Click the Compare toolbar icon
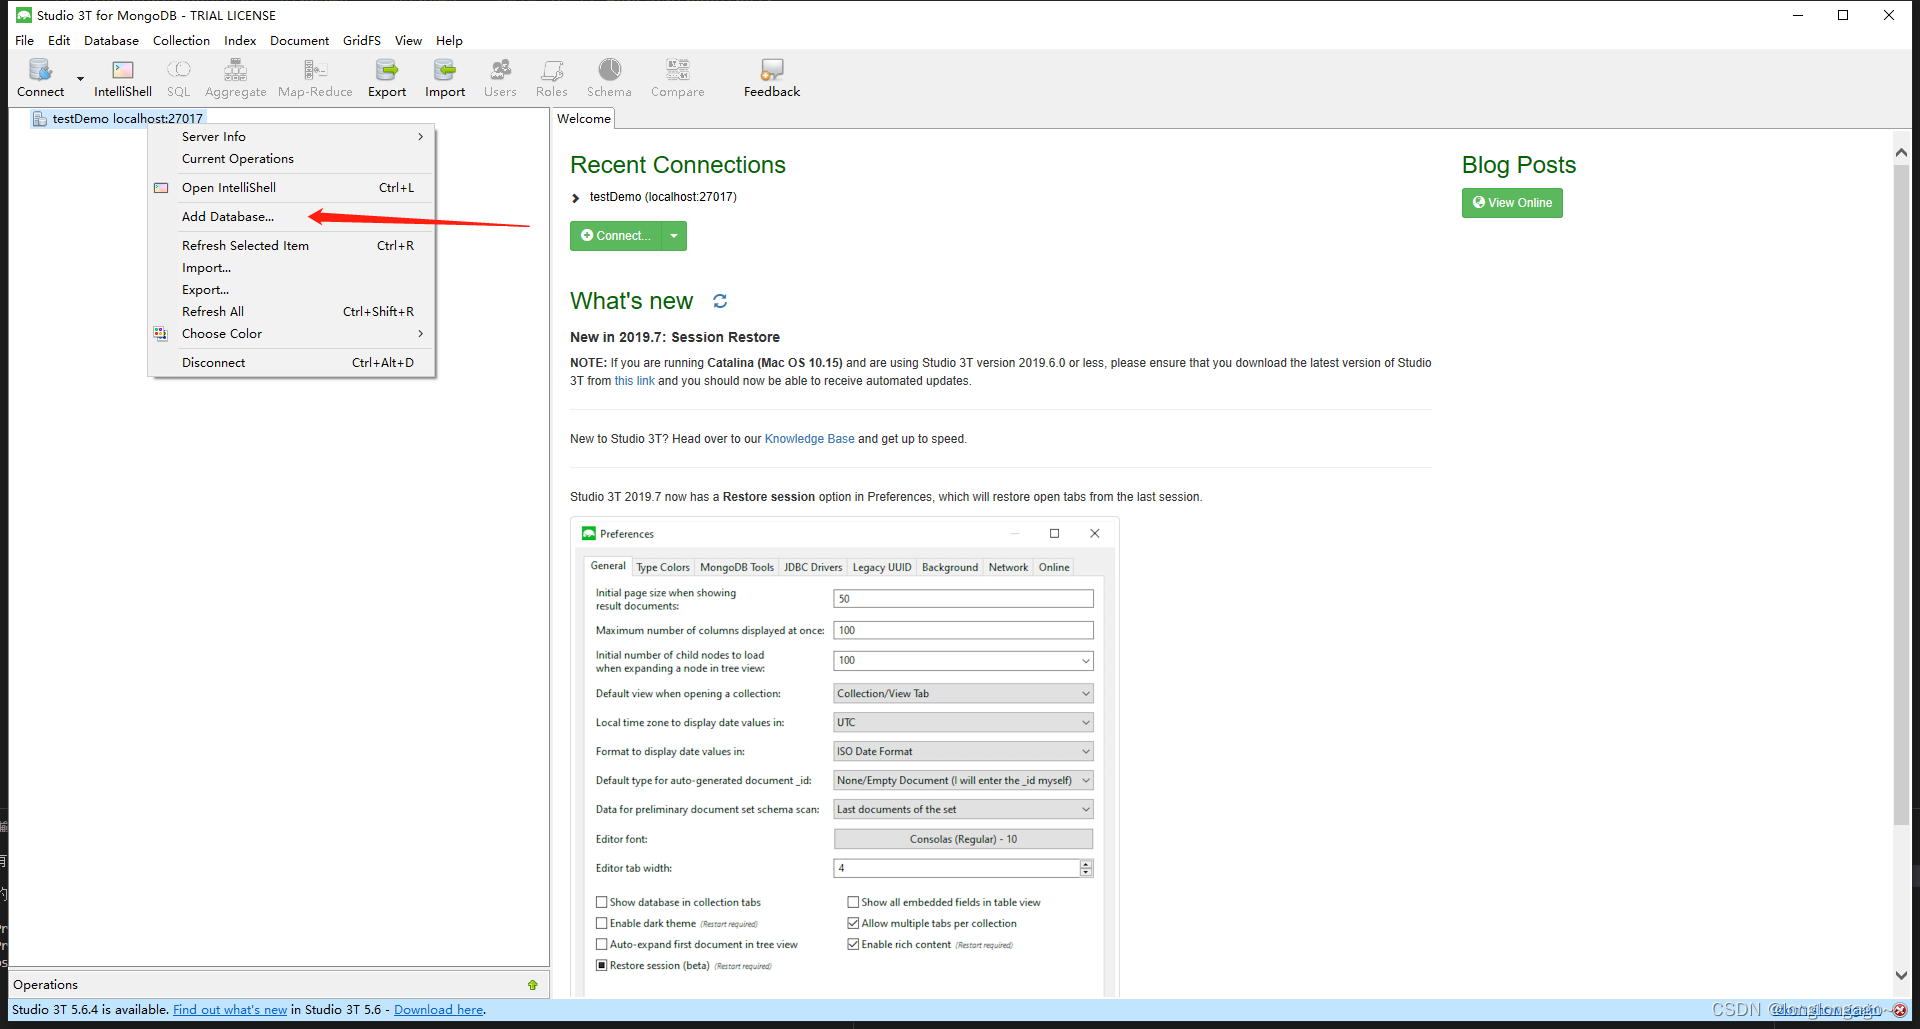 678,78
